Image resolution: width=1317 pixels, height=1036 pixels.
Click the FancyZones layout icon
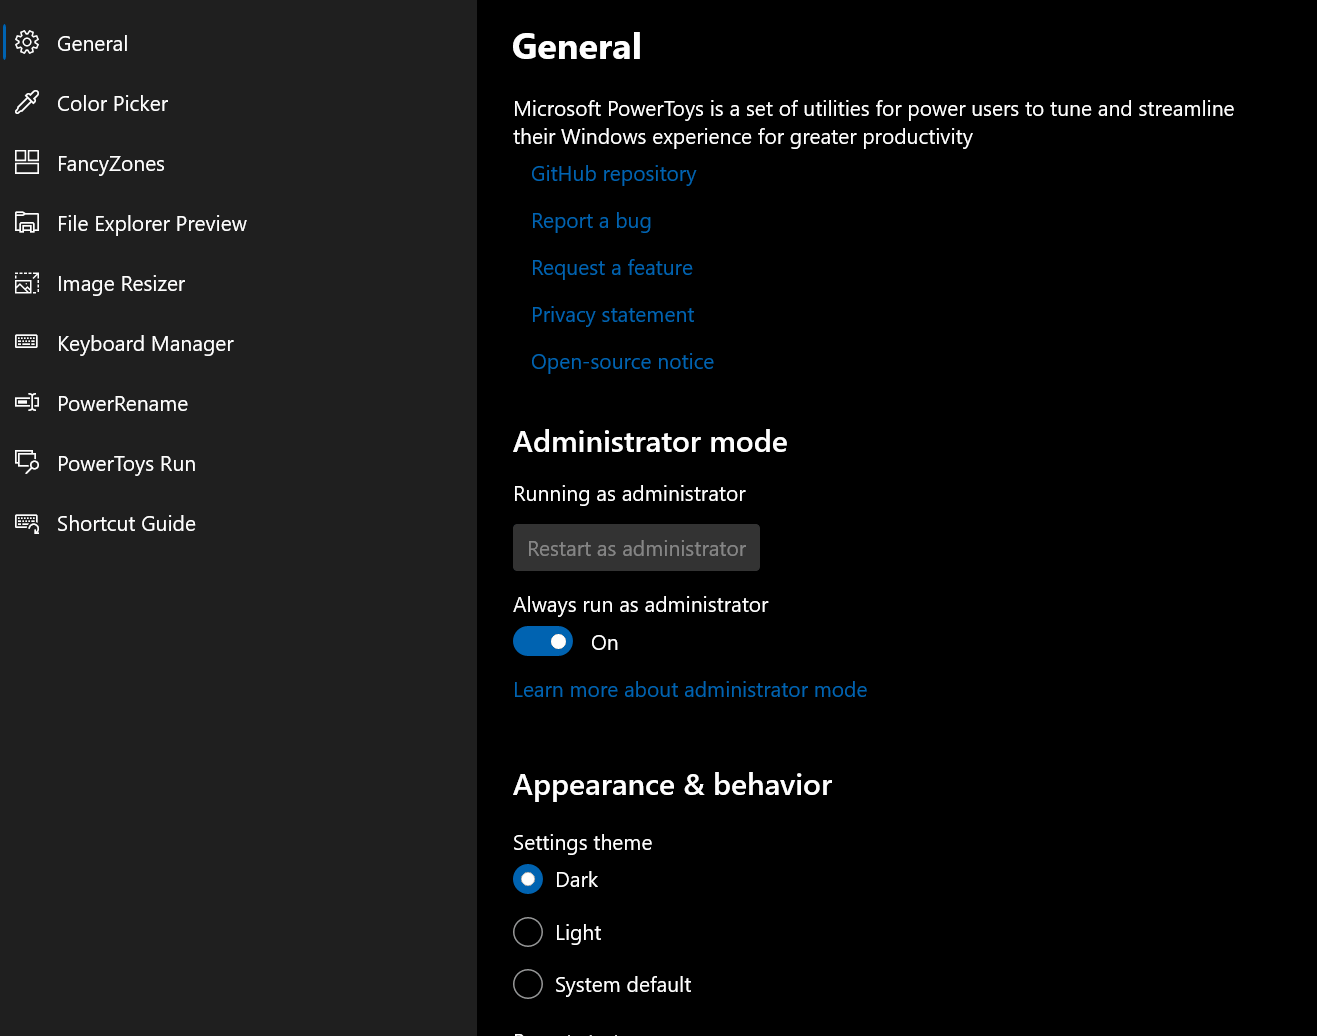[27, 162]
